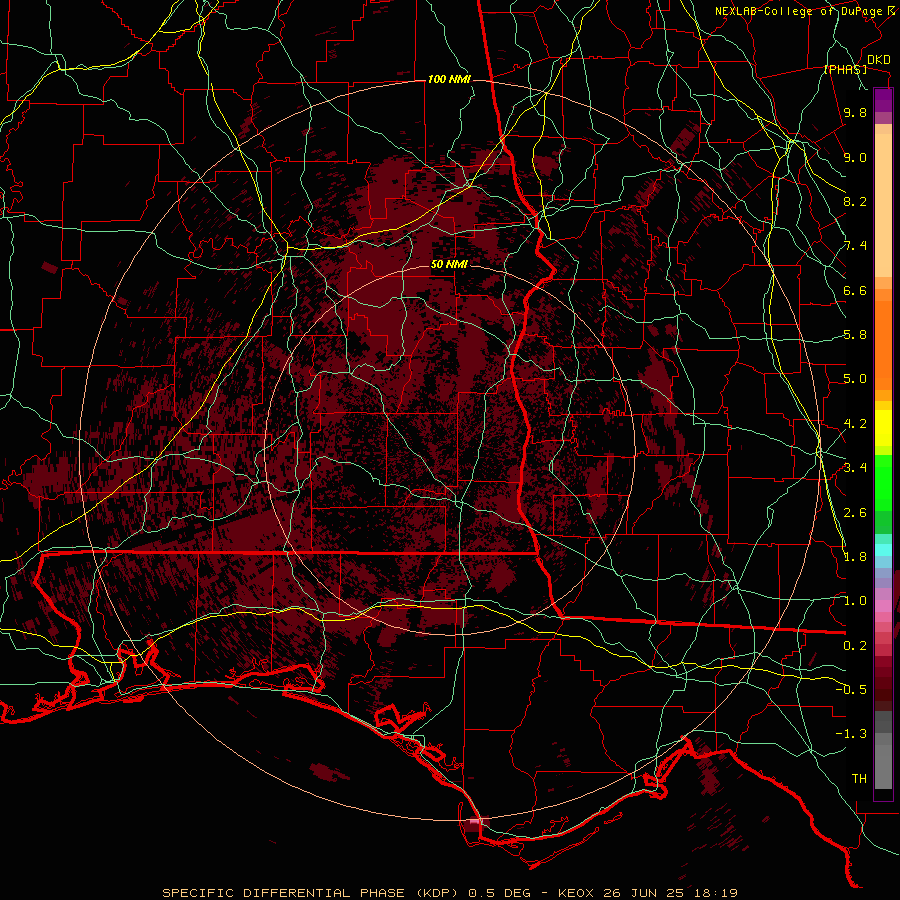Click the 0.2 scale value
This screenshot has height=900, width=900.
point(855,645)
